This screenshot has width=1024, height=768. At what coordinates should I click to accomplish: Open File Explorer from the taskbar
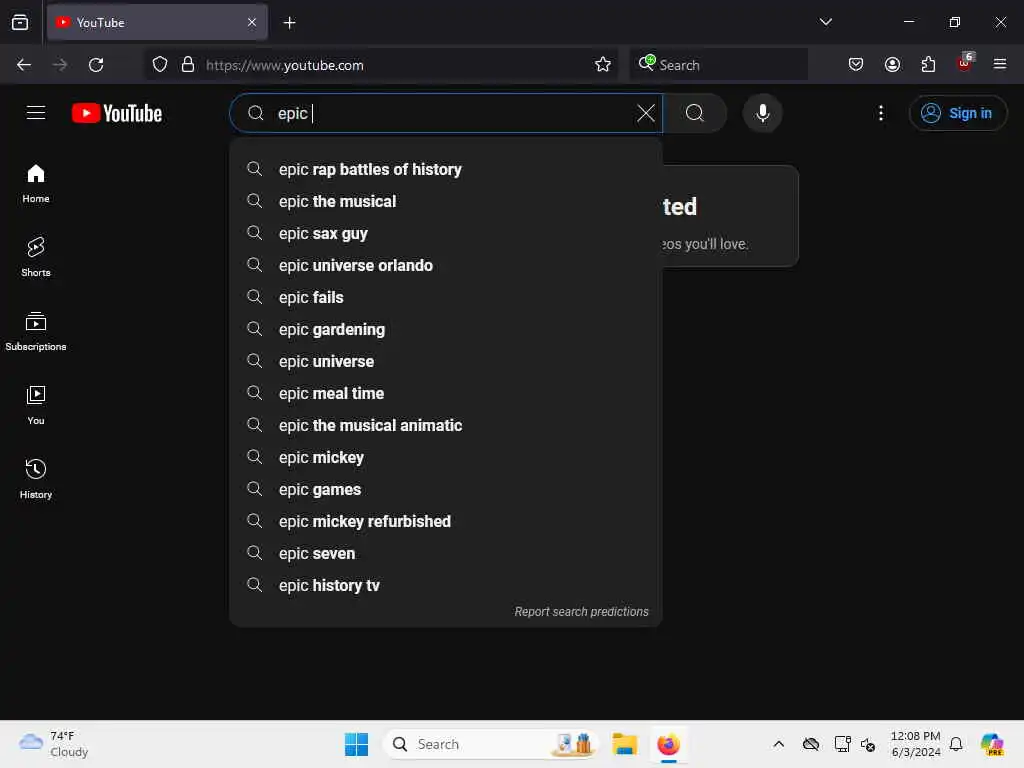(x=624, y=744)
